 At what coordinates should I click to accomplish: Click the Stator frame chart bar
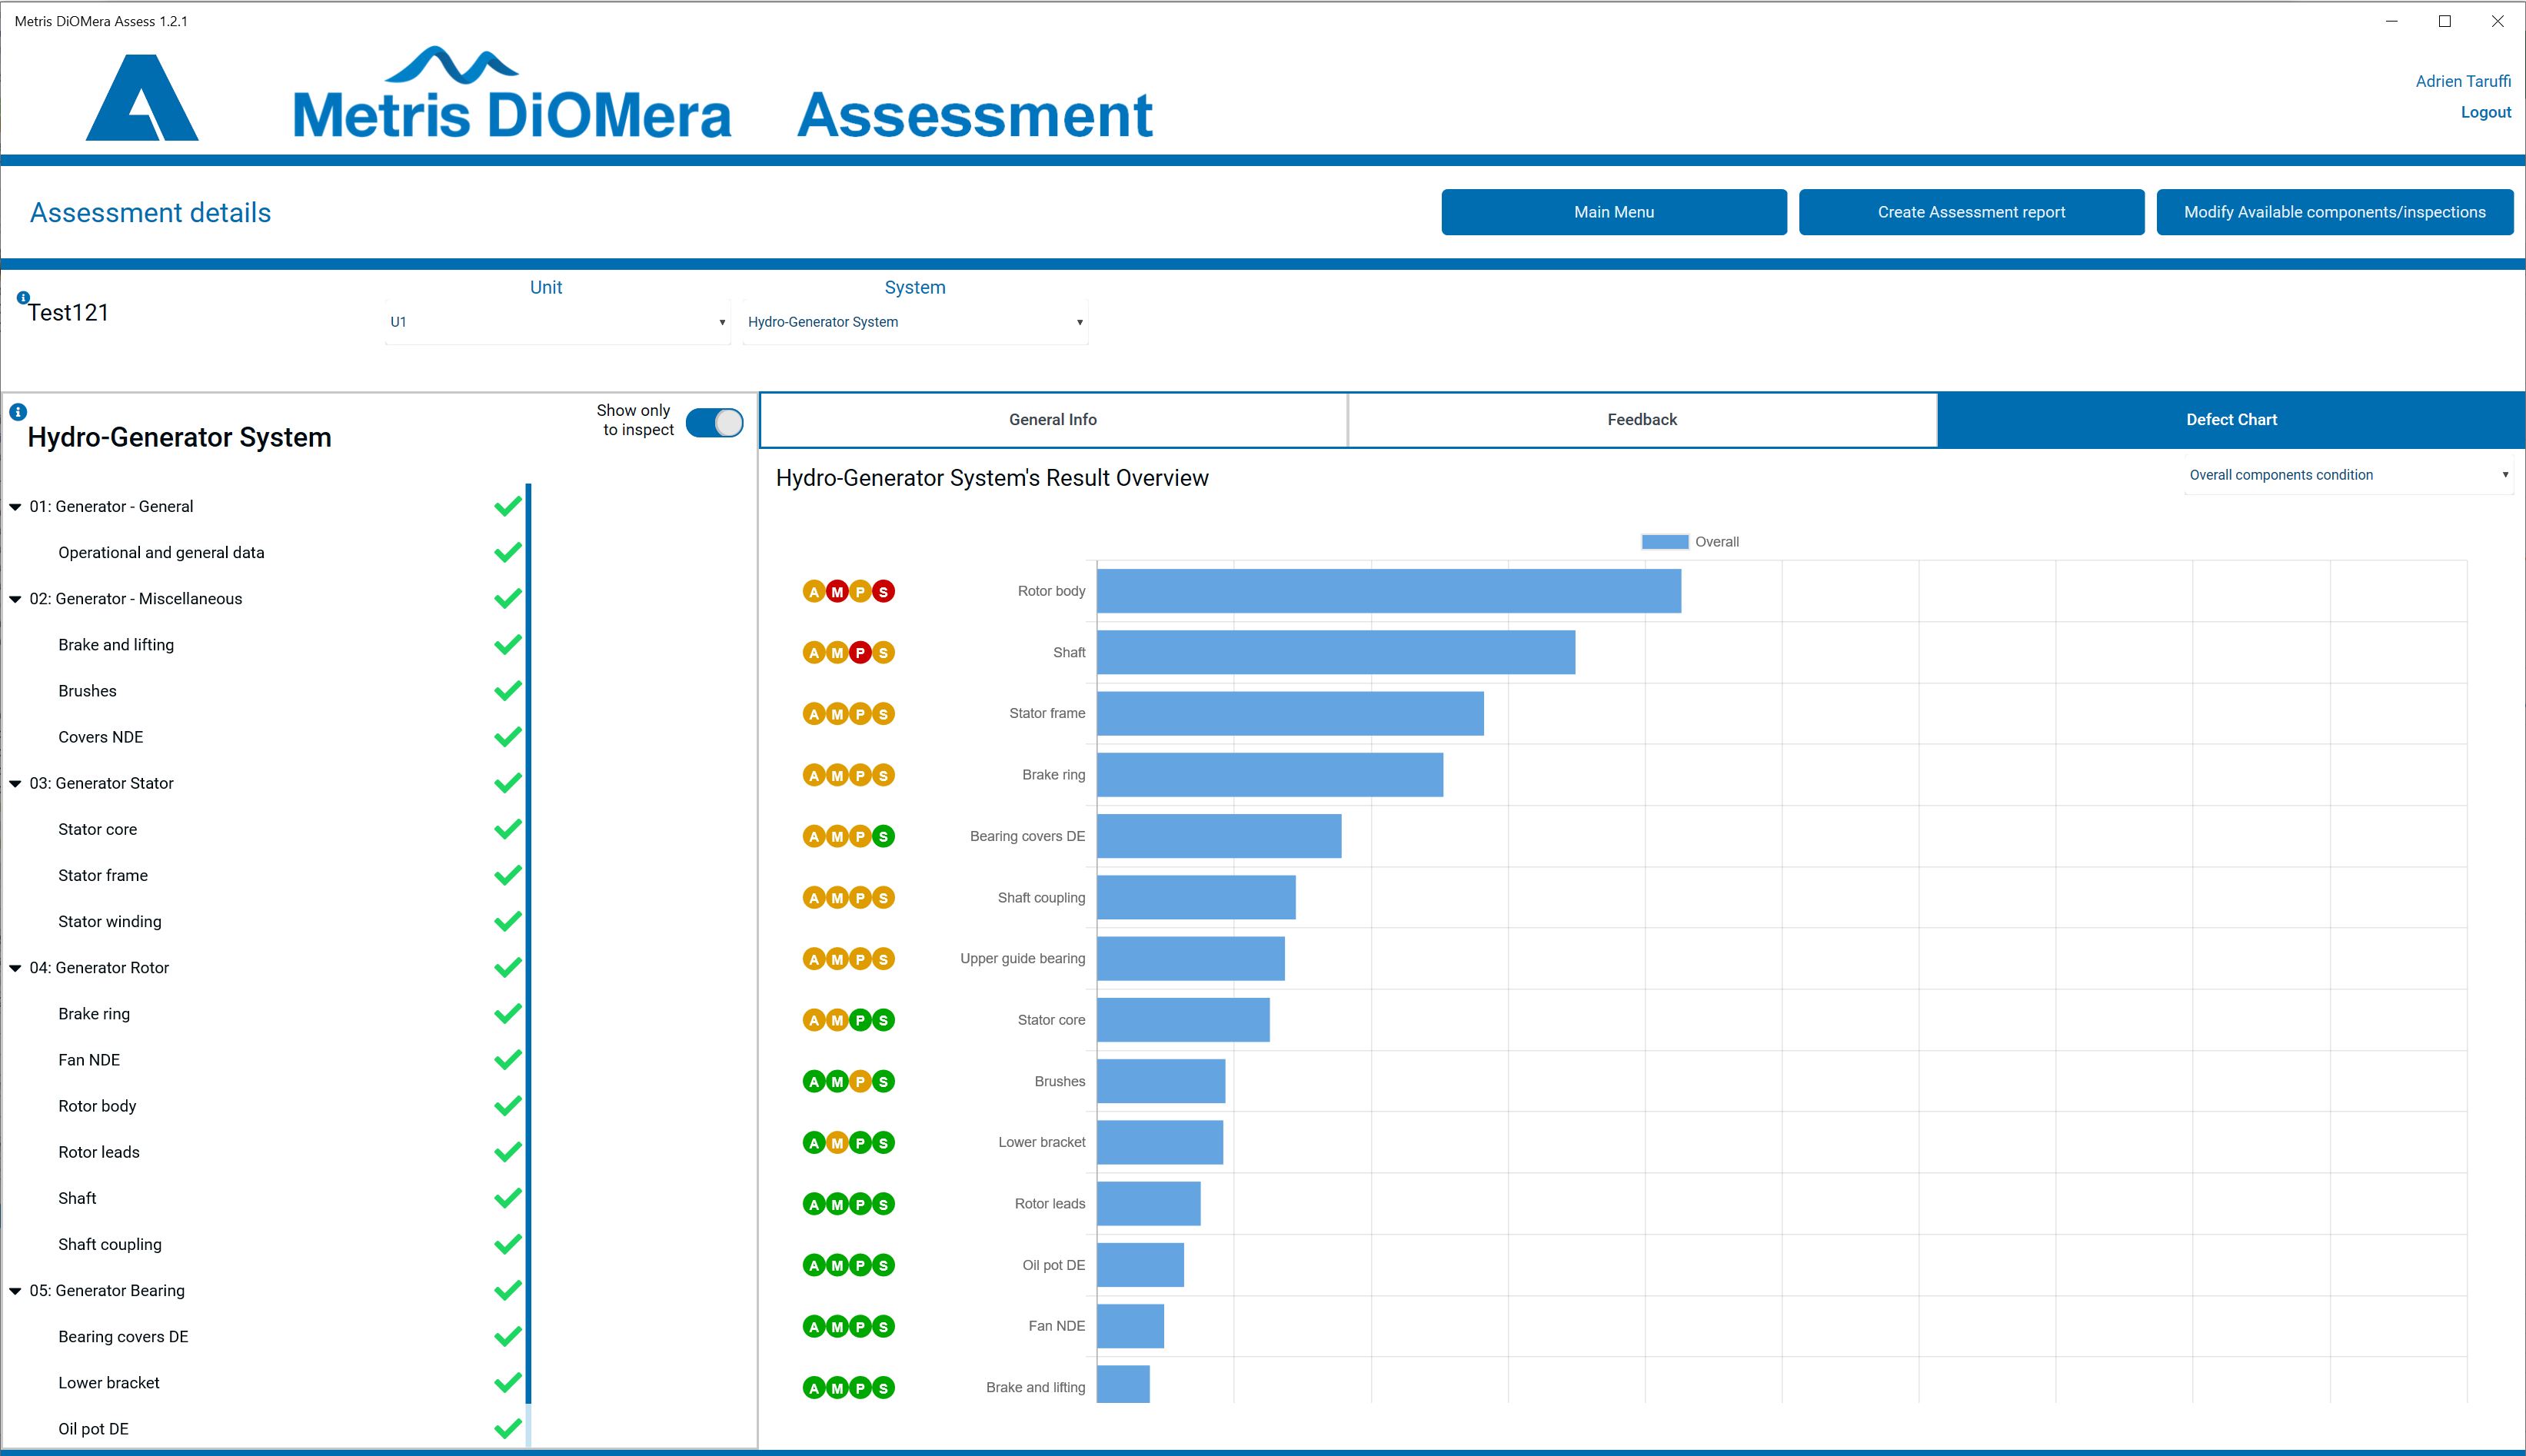tap(1290, 714)
